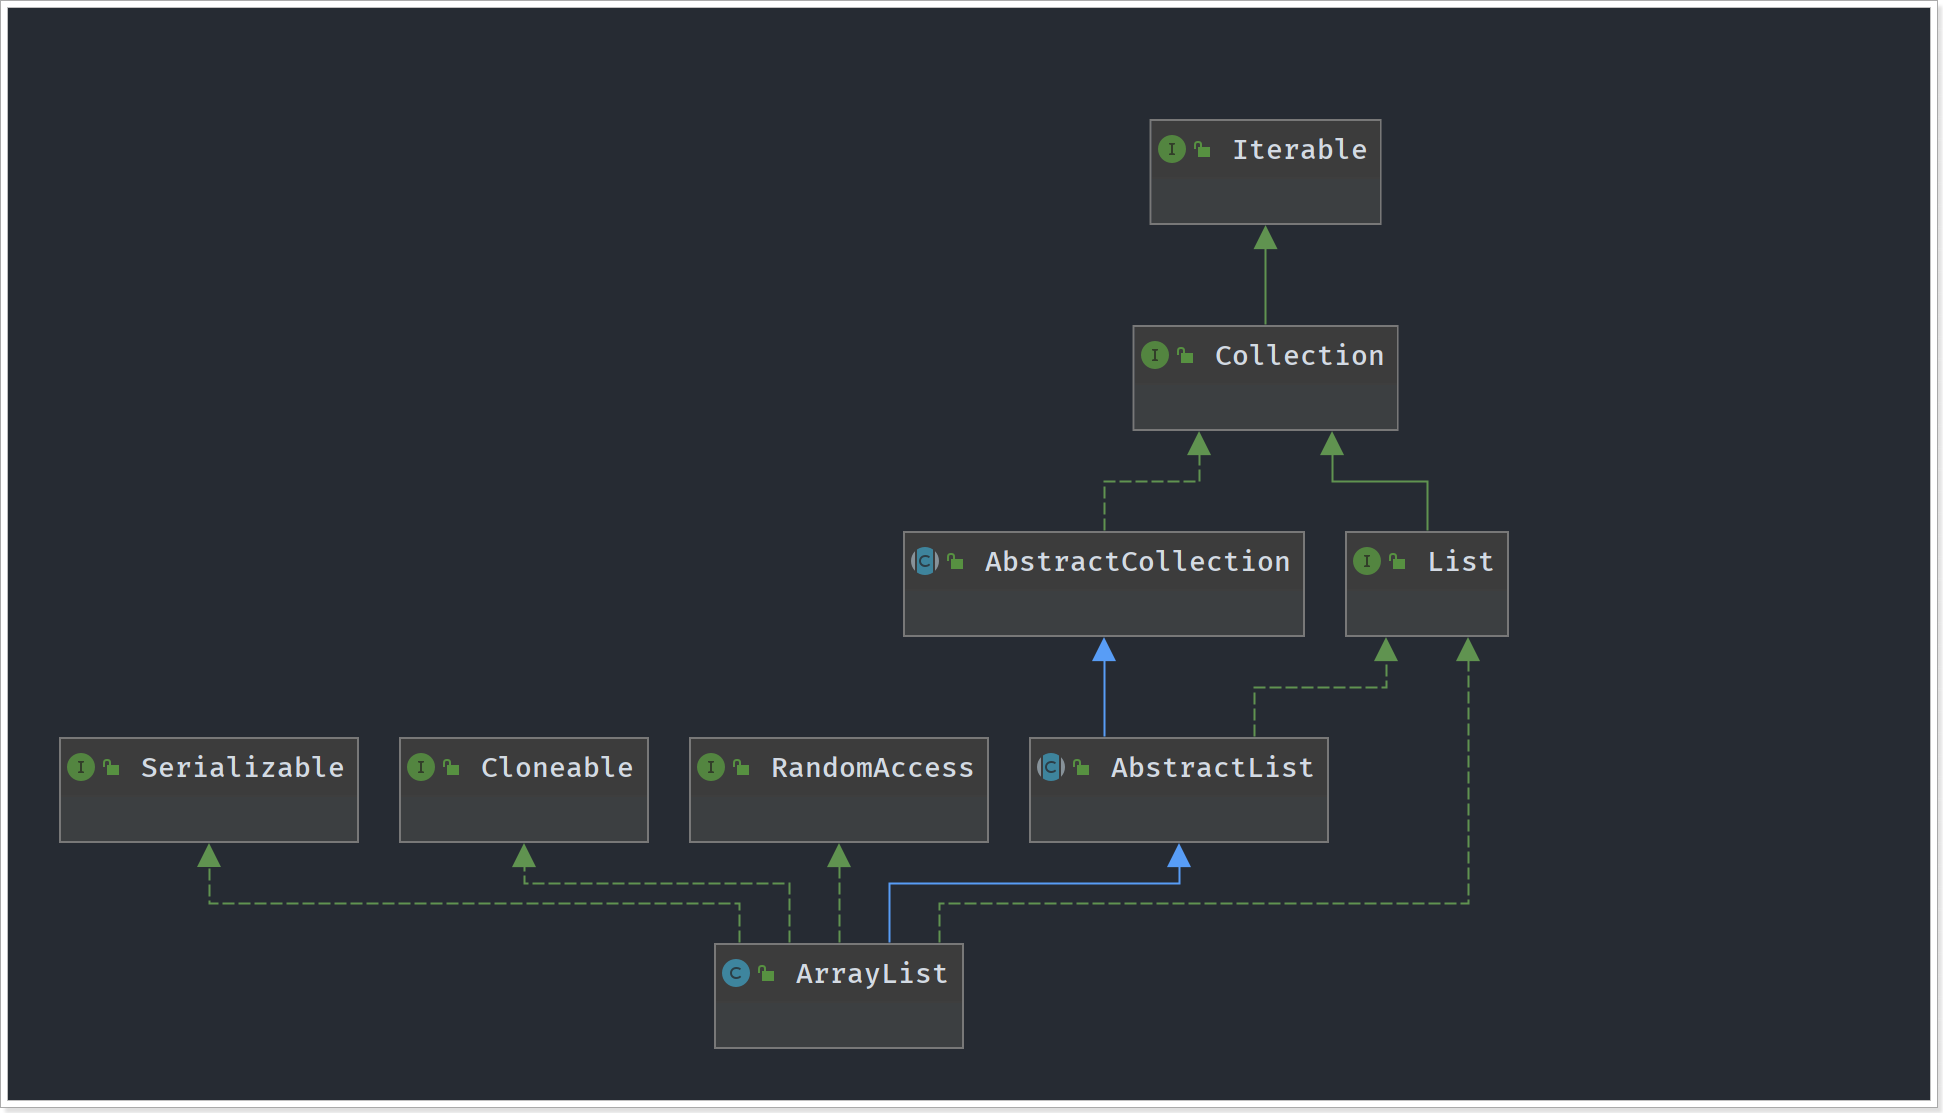Select the AbstractList node label
This screenshot has width=1943, height=1113.
click(1212, 768)
